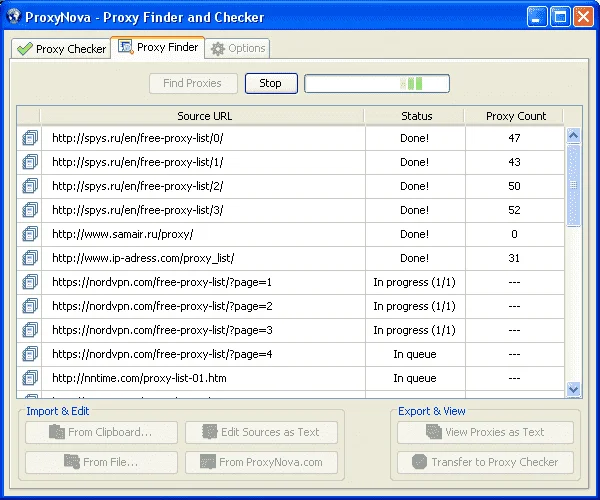Click Done! status for ip-adress.com row
Viewport: 600px width, 500px height.
coord(414,258)
